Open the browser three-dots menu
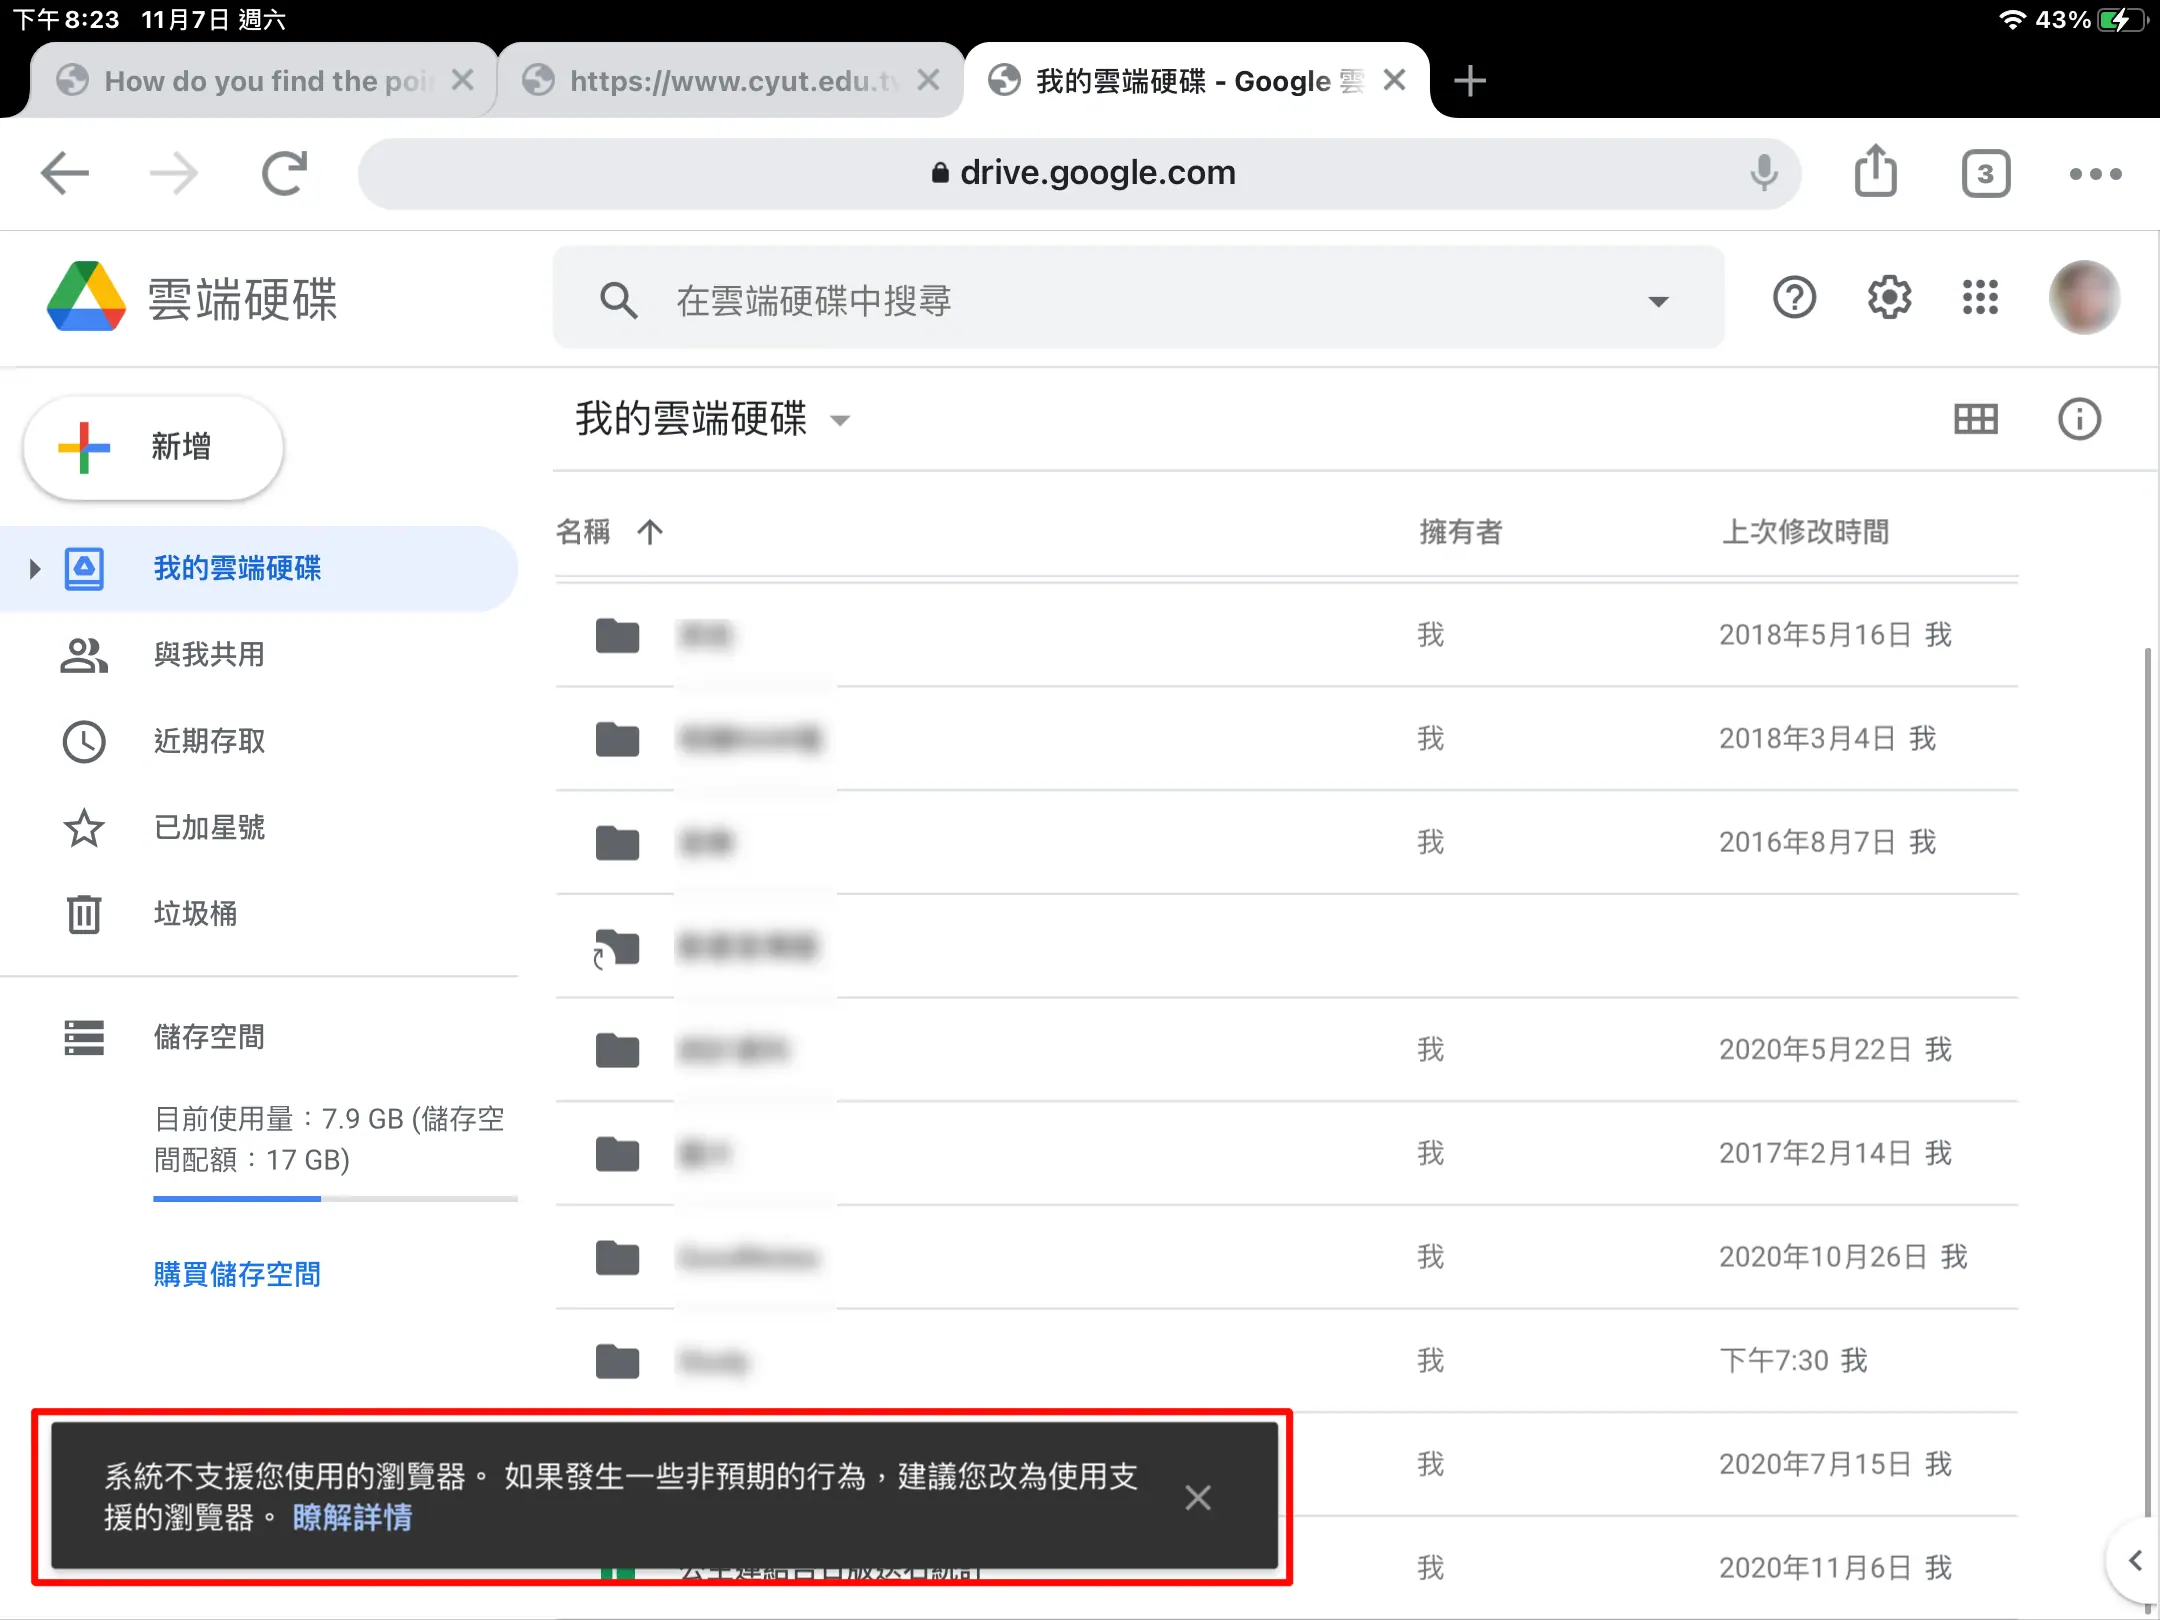The height and width of the screenshot is (1620, 2160). pyautogui.click(x=2096, y=174)
